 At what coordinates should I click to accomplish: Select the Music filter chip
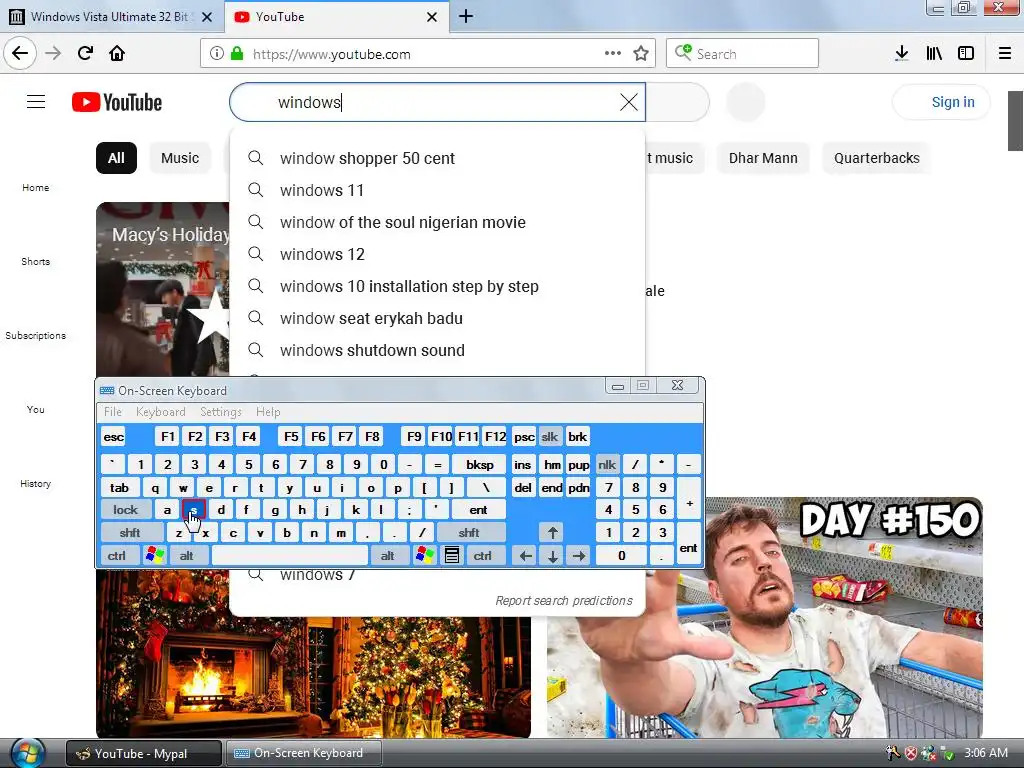(180, 158)
